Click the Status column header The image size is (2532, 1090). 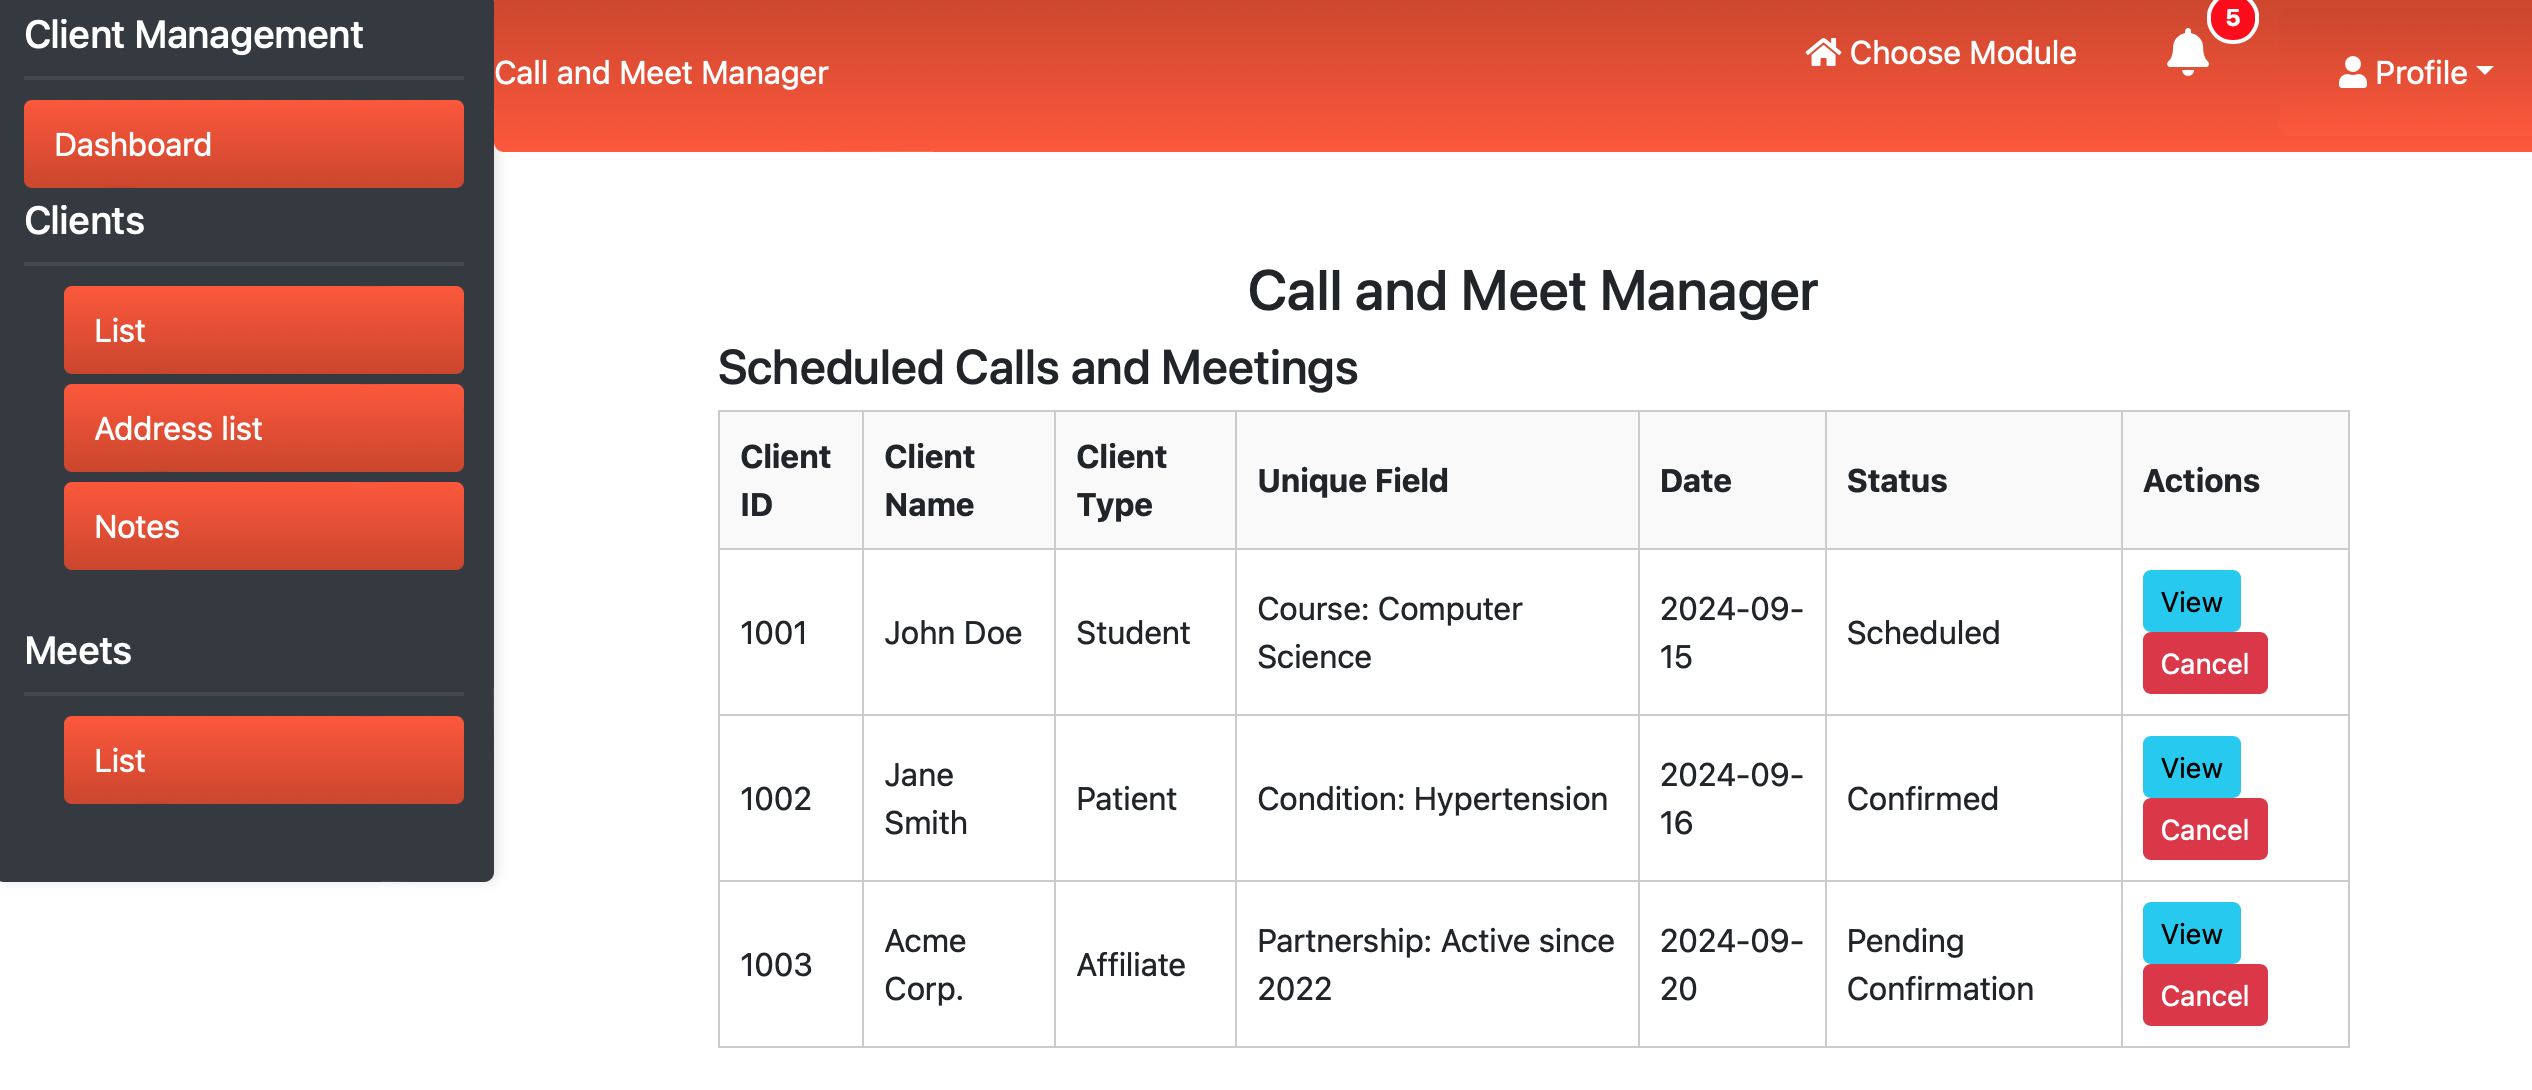(x=1896, y=480)
